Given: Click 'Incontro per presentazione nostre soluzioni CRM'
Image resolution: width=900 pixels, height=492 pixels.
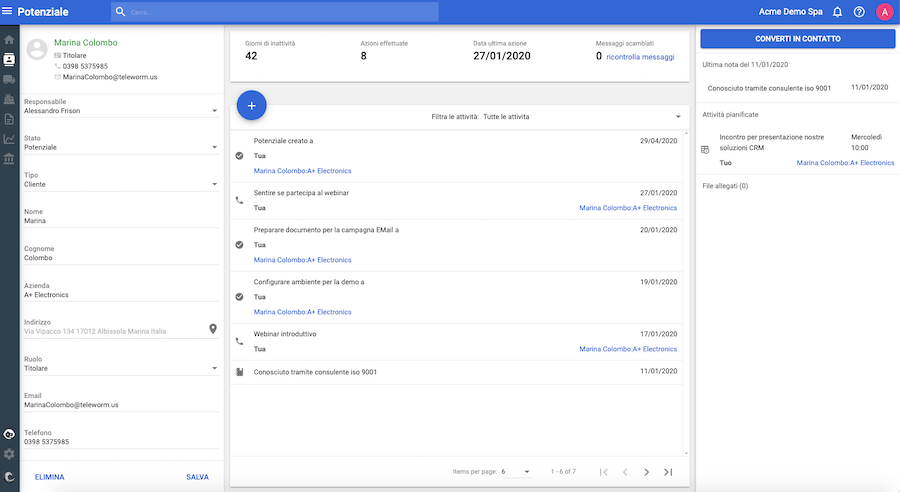Looking at the screenshot, I should click(x=771, y=142).
